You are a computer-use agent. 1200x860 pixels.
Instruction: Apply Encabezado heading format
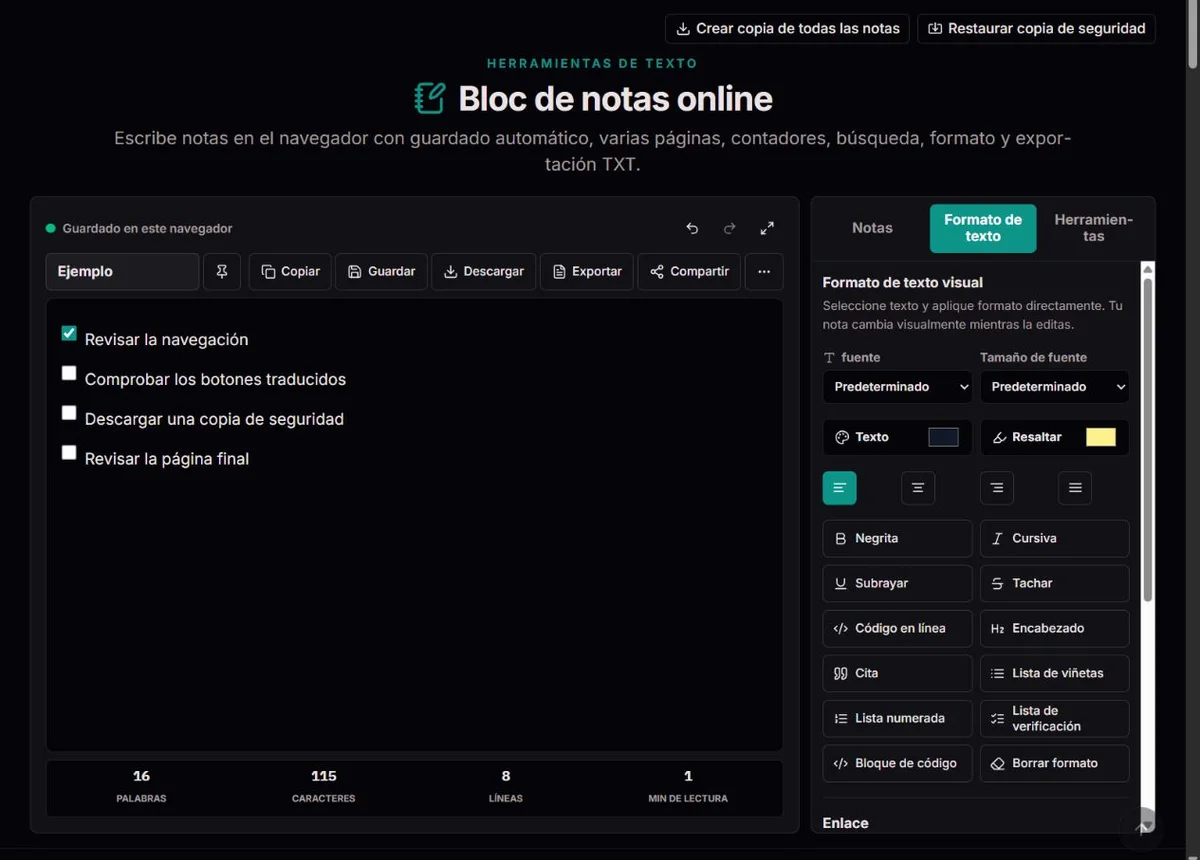tap(1054, 628)
